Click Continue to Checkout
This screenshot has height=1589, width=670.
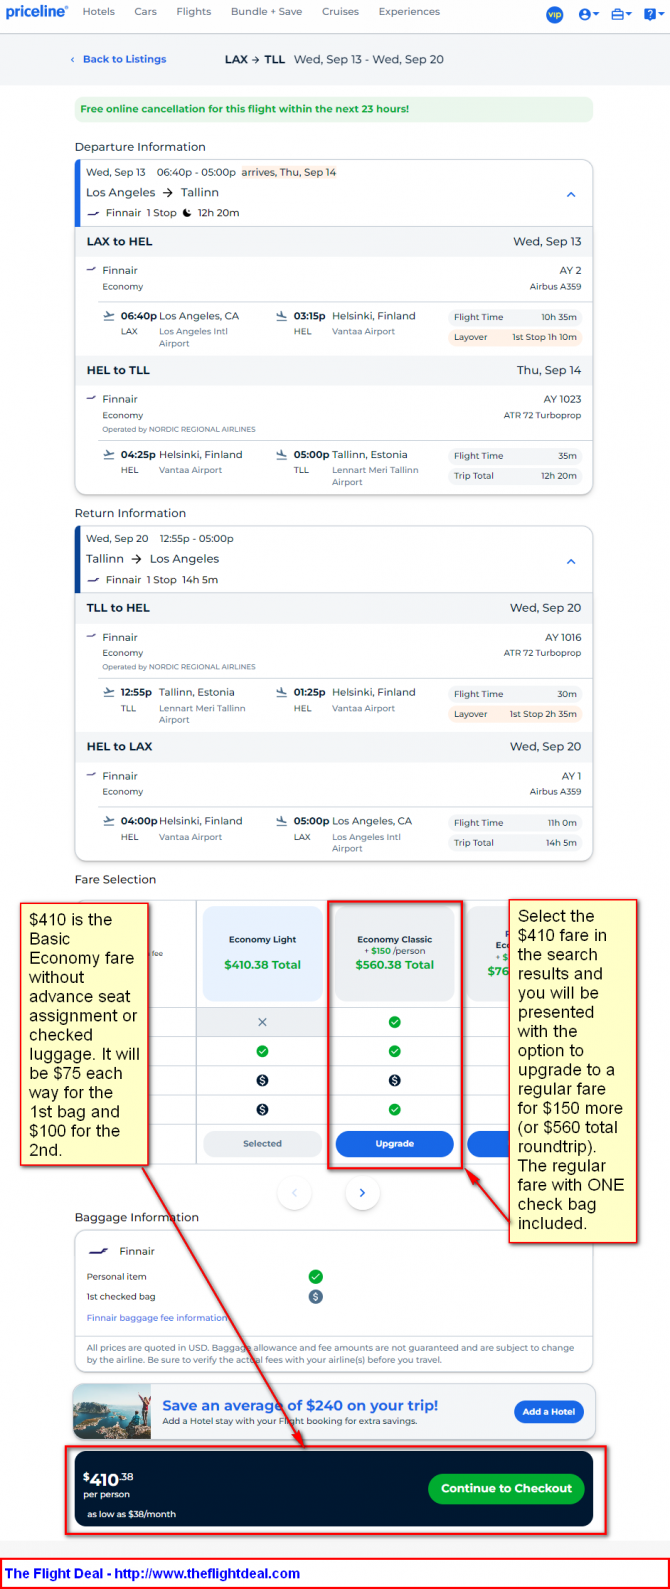pos(506,1488)
